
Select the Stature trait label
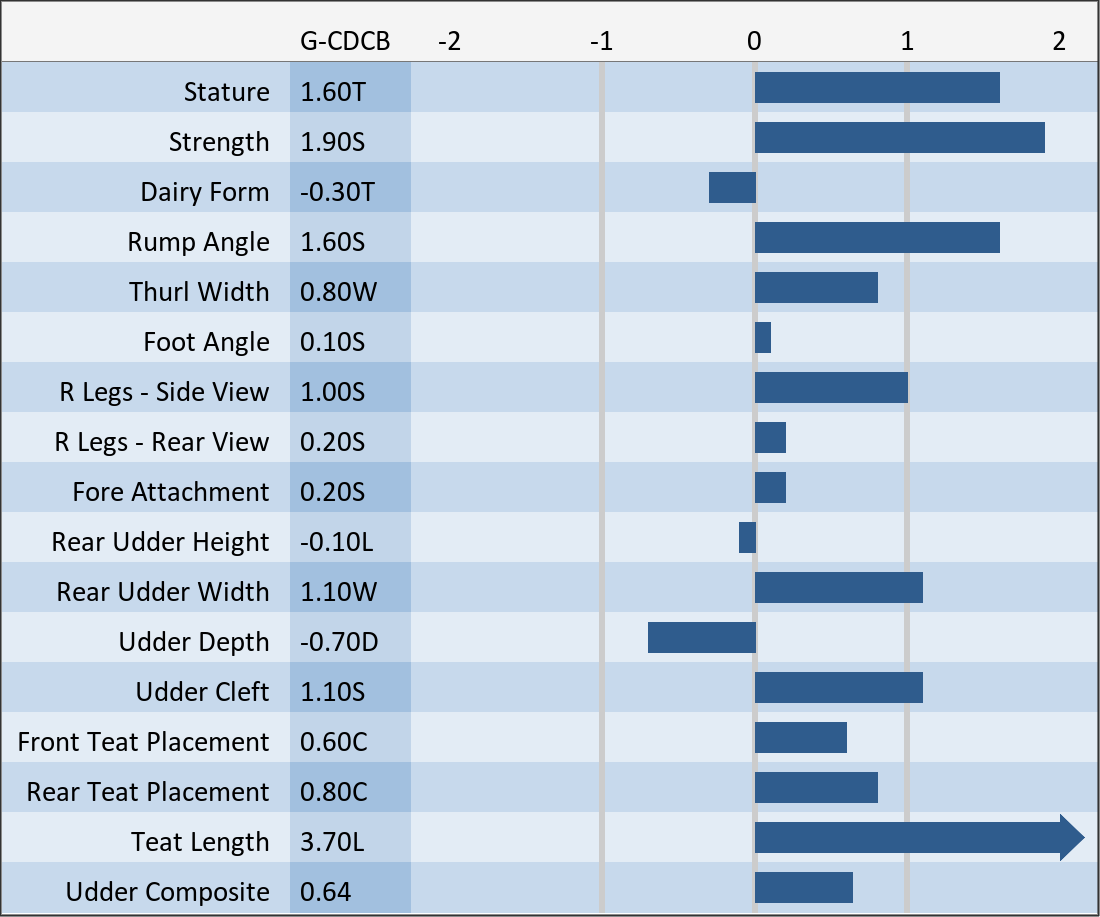coord(226,92)
